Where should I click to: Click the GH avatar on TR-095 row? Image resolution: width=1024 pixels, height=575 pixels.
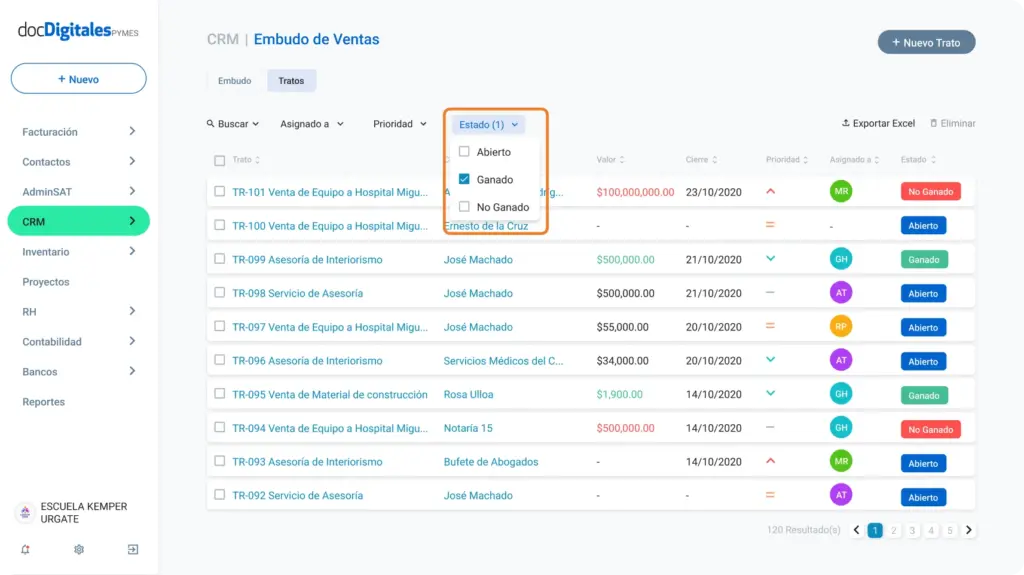tap(840, 394)
